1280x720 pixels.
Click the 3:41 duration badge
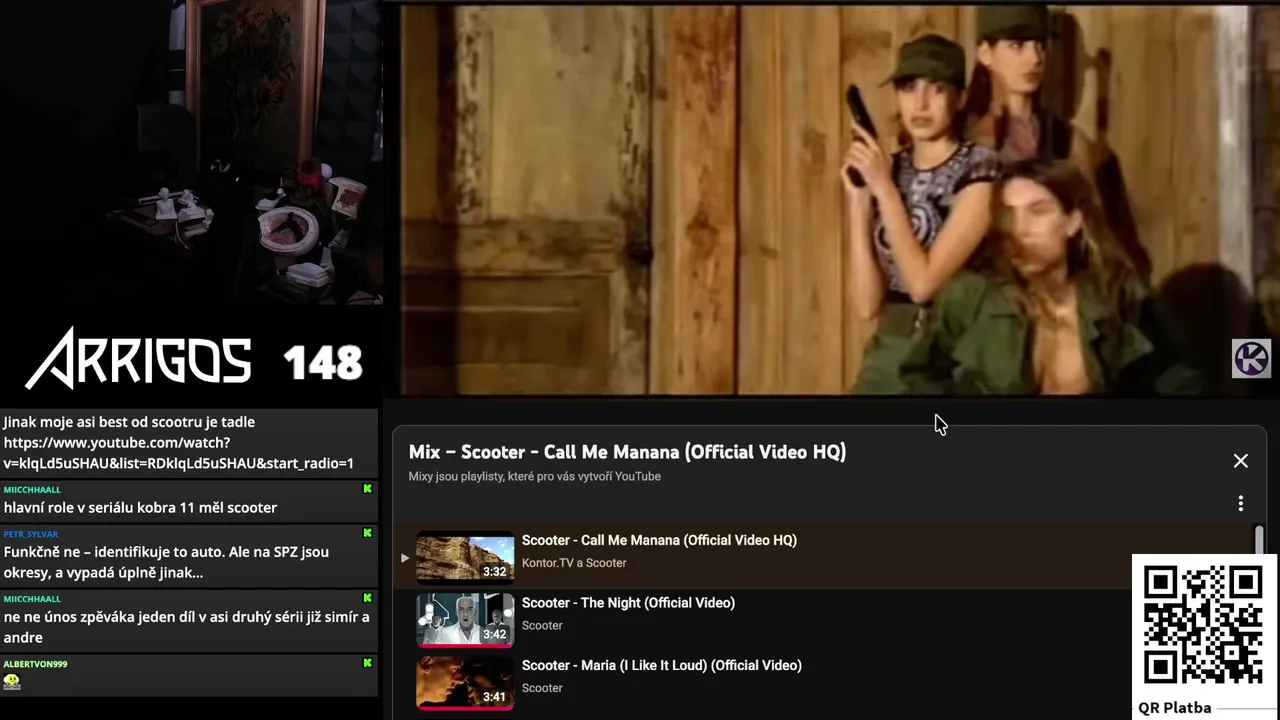click(x=494, y=697)
